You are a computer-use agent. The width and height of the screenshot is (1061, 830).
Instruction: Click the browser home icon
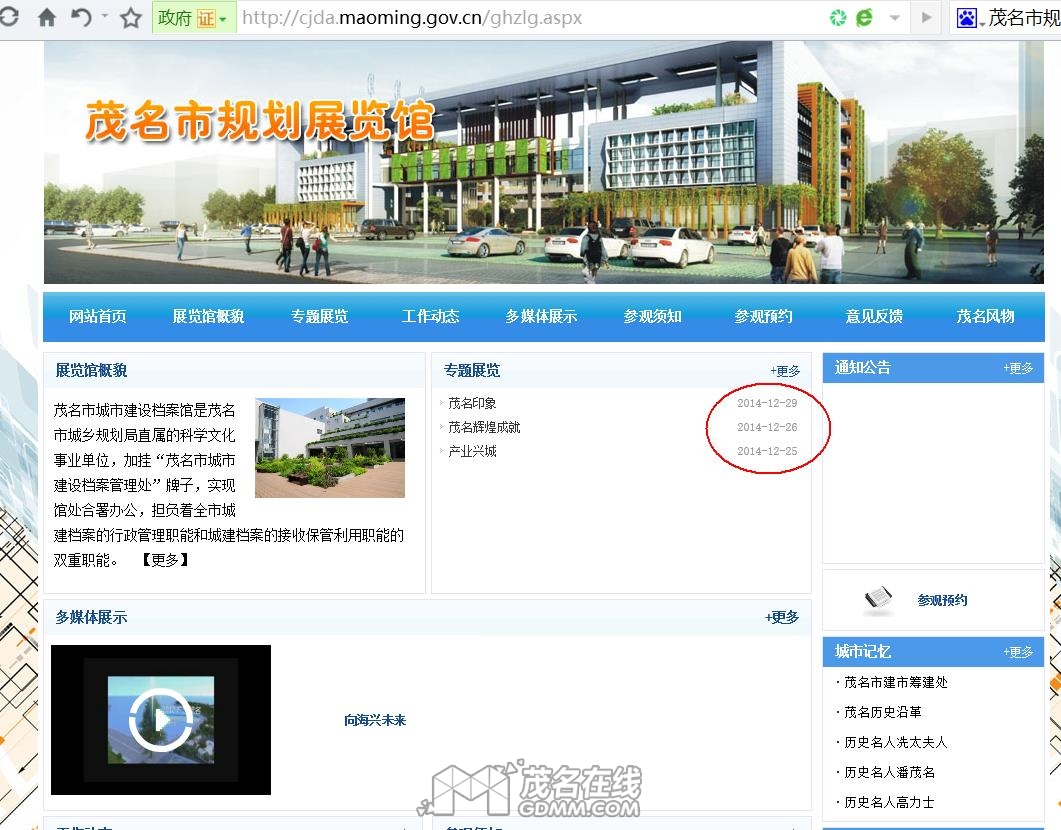tap(46, 18)
